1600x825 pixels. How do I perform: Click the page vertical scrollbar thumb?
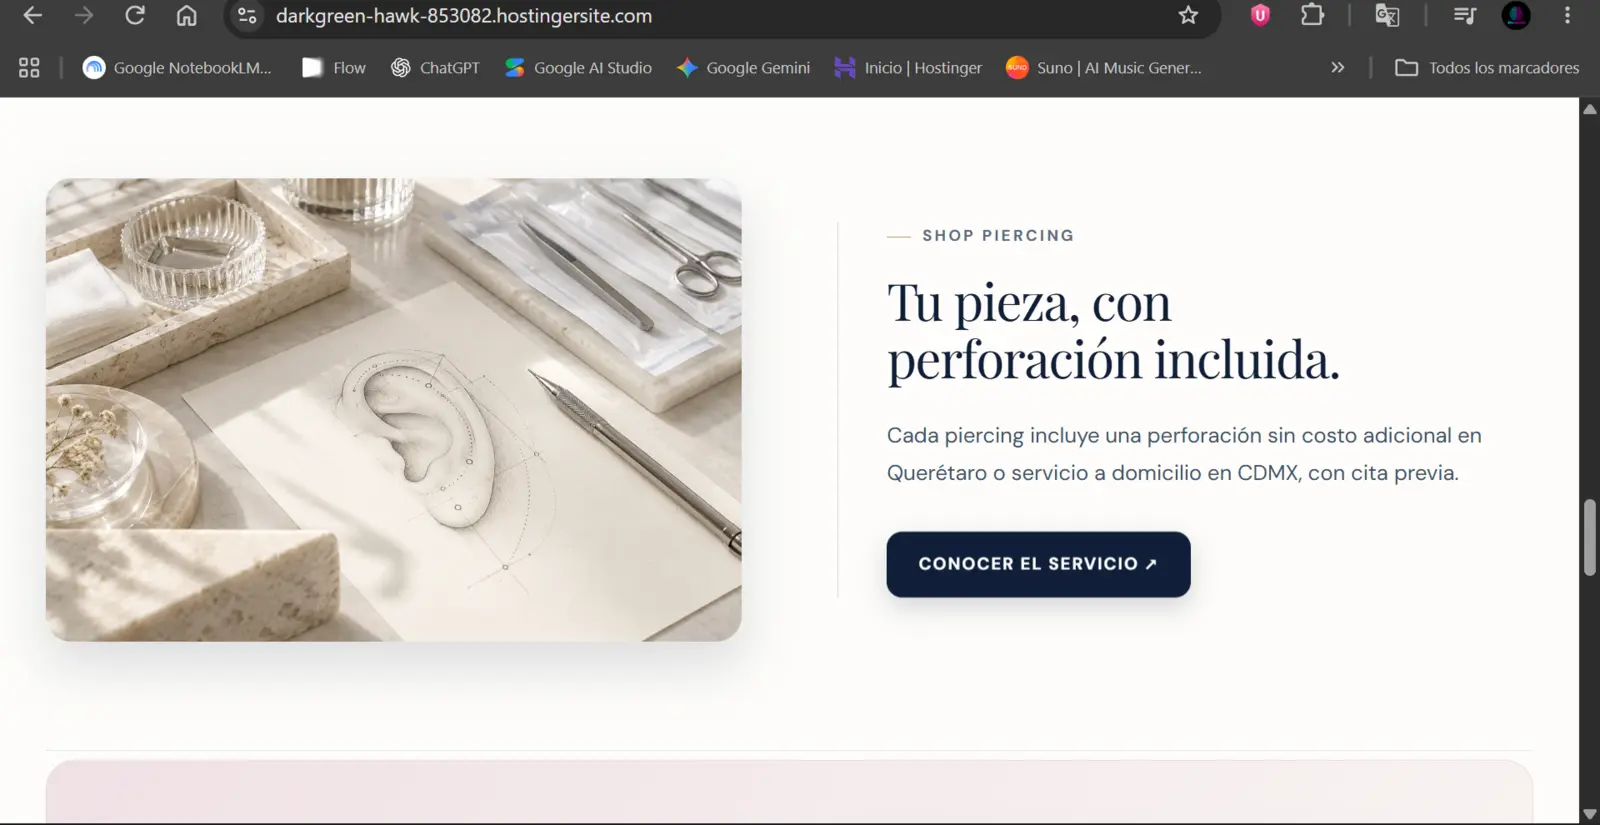(x=1590, y=538)
